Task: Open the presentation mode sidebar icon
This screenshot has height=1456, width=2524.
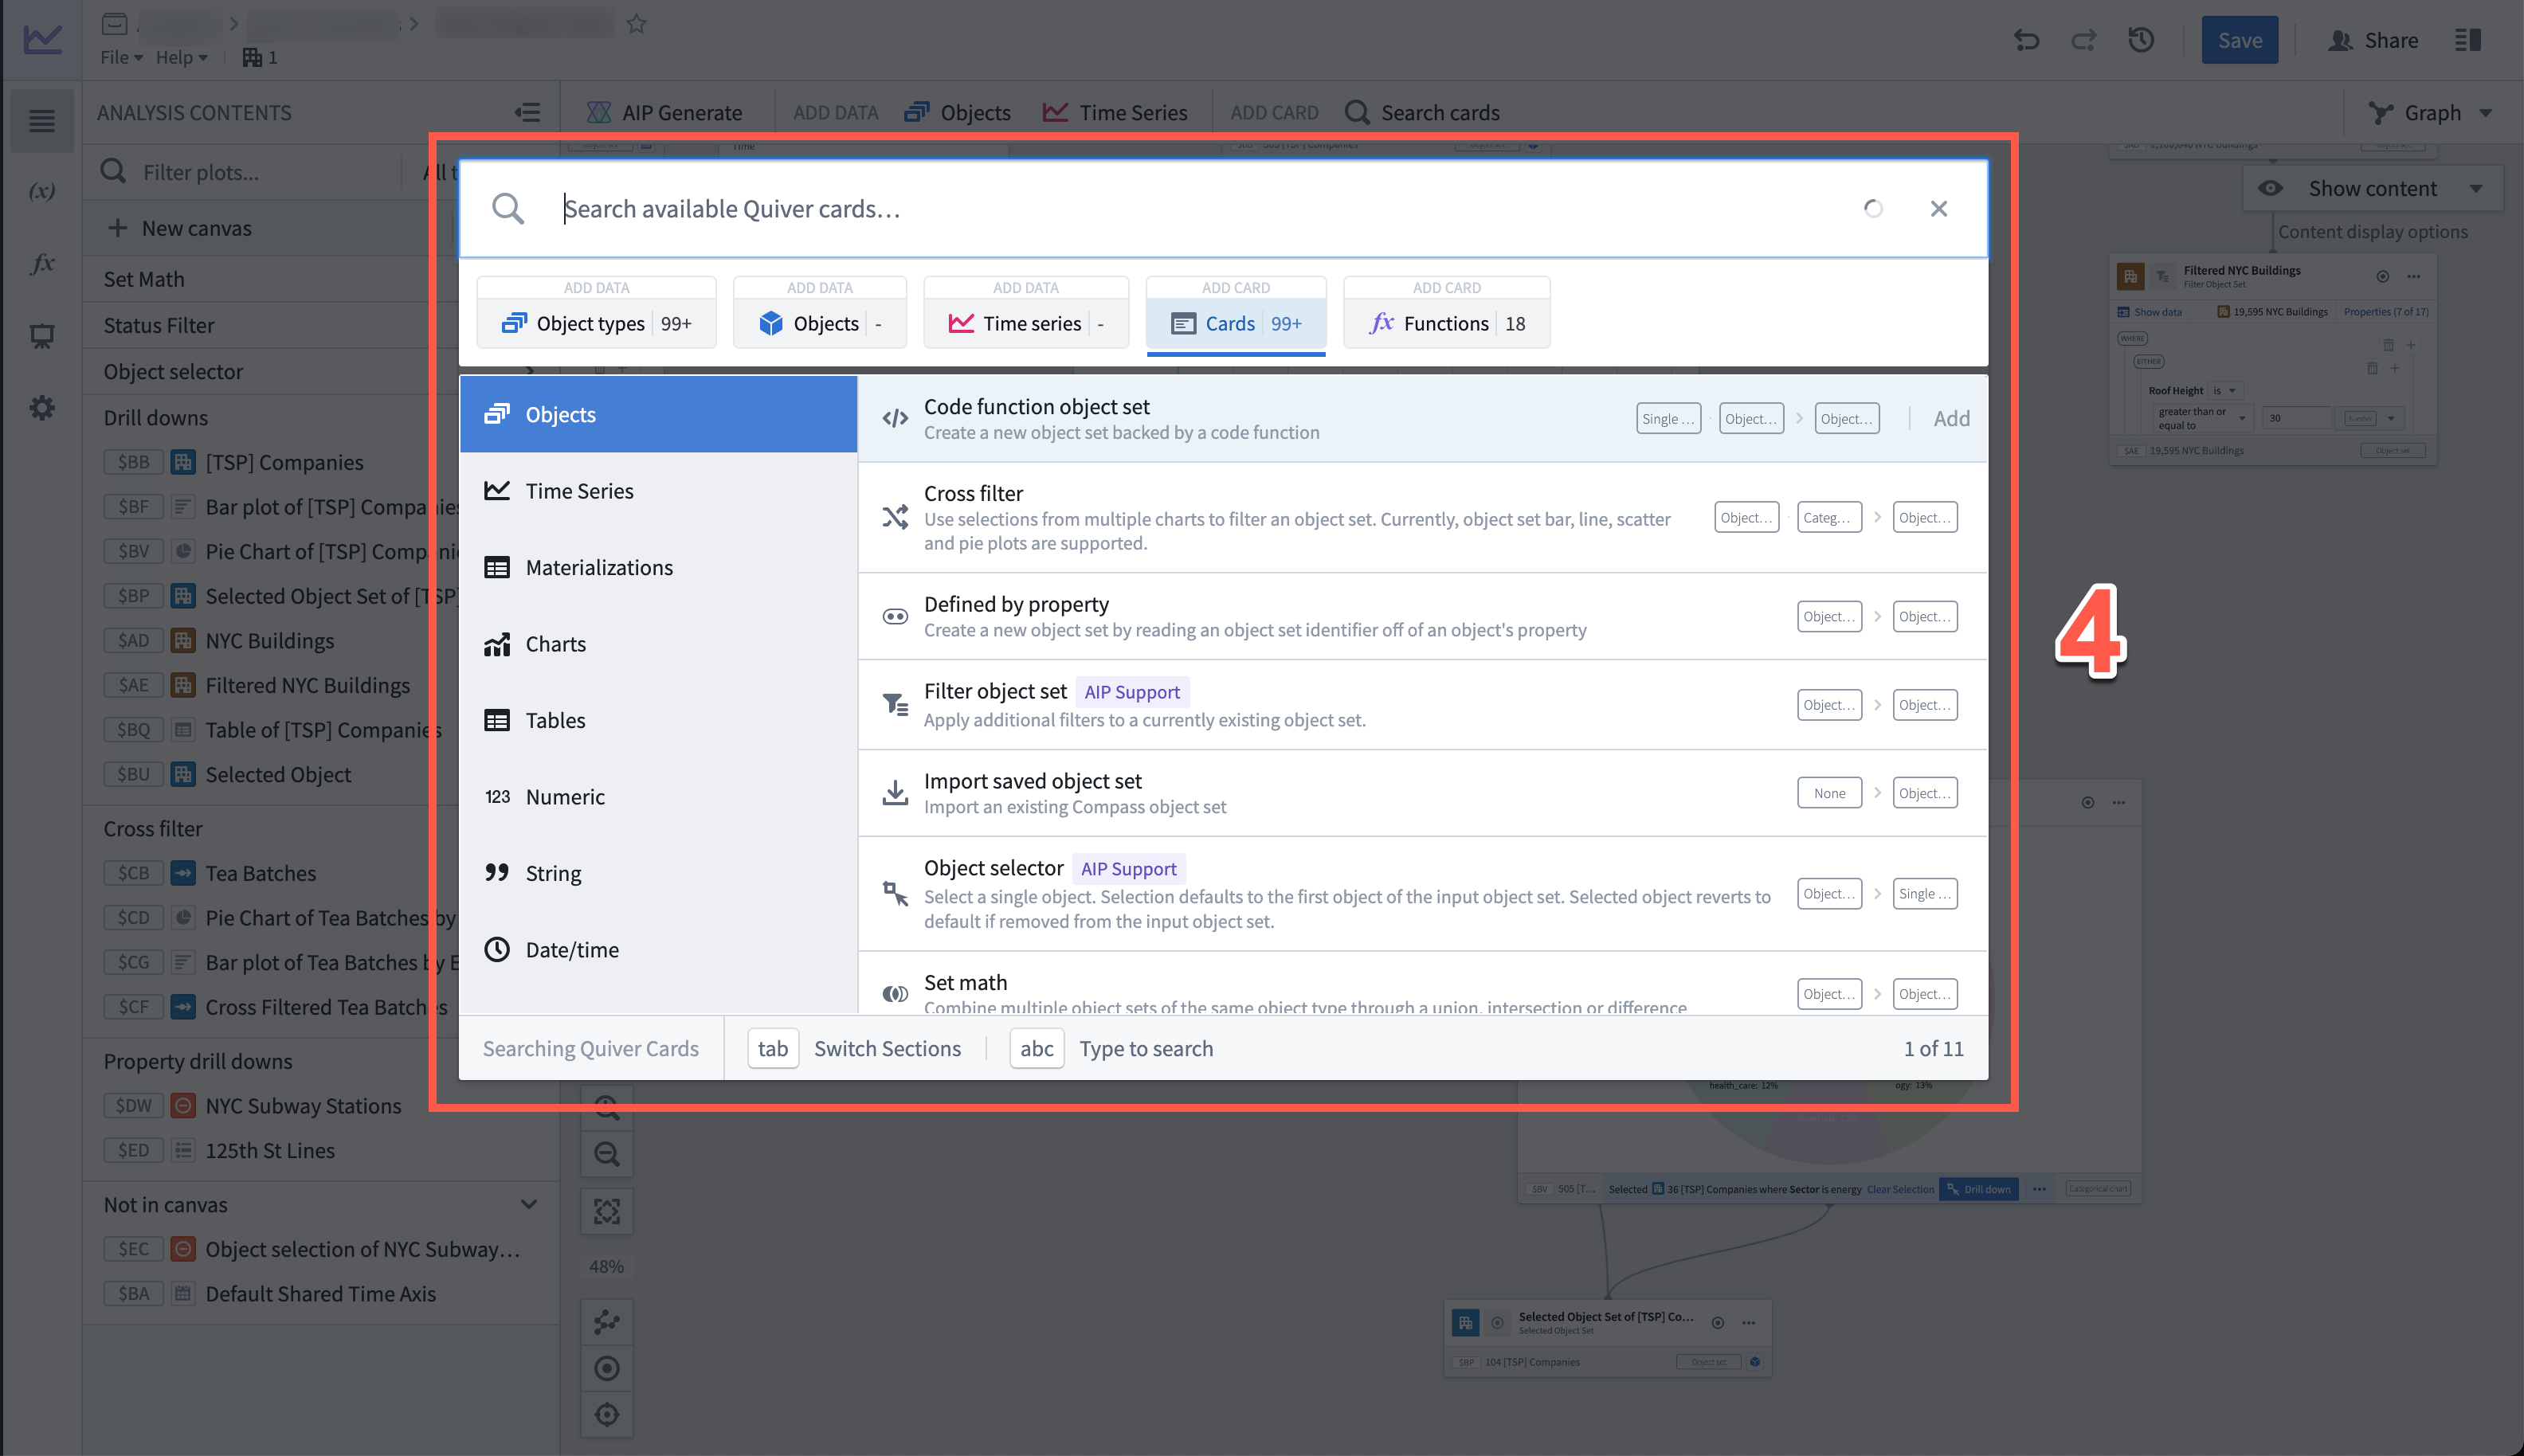Action: tap(42, 336)
